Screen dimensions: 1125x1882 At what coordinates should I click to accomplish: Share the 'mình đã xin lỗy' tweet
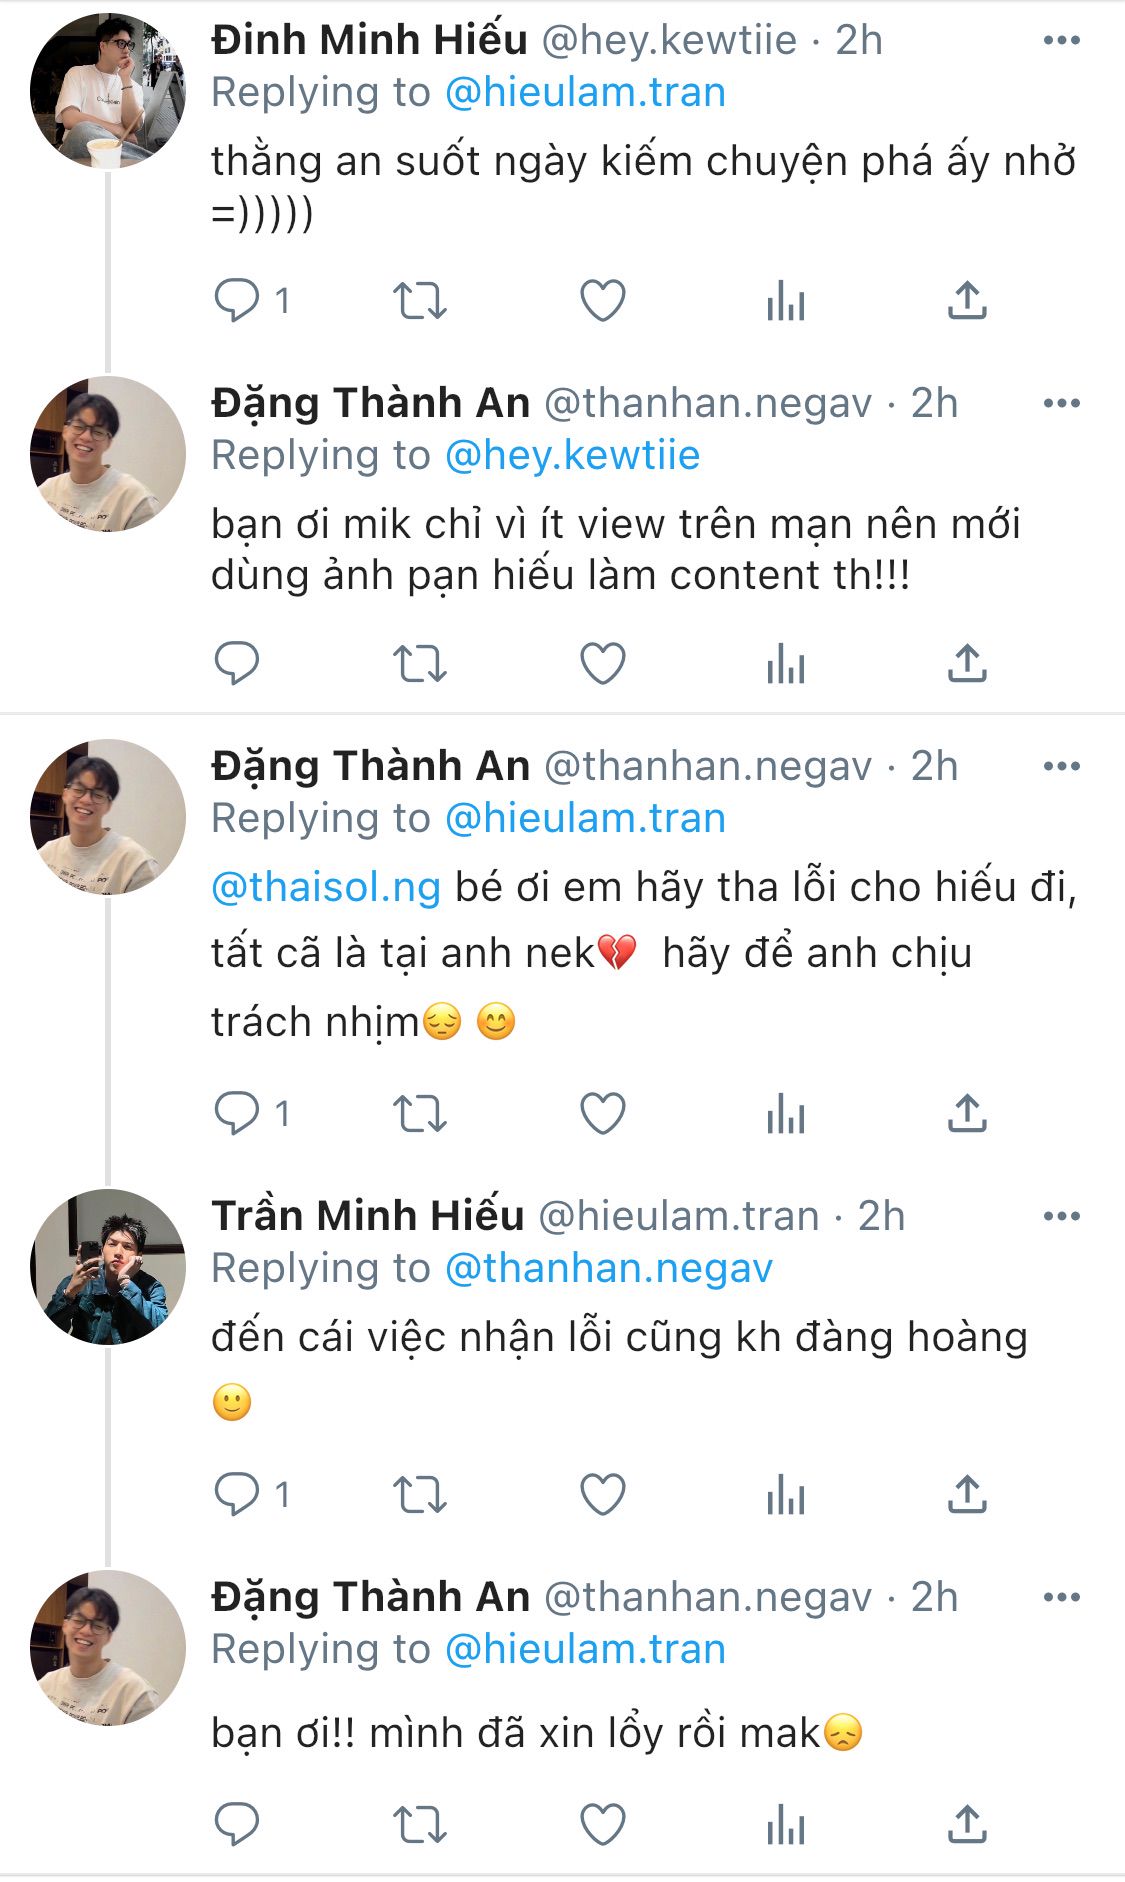967,1824
